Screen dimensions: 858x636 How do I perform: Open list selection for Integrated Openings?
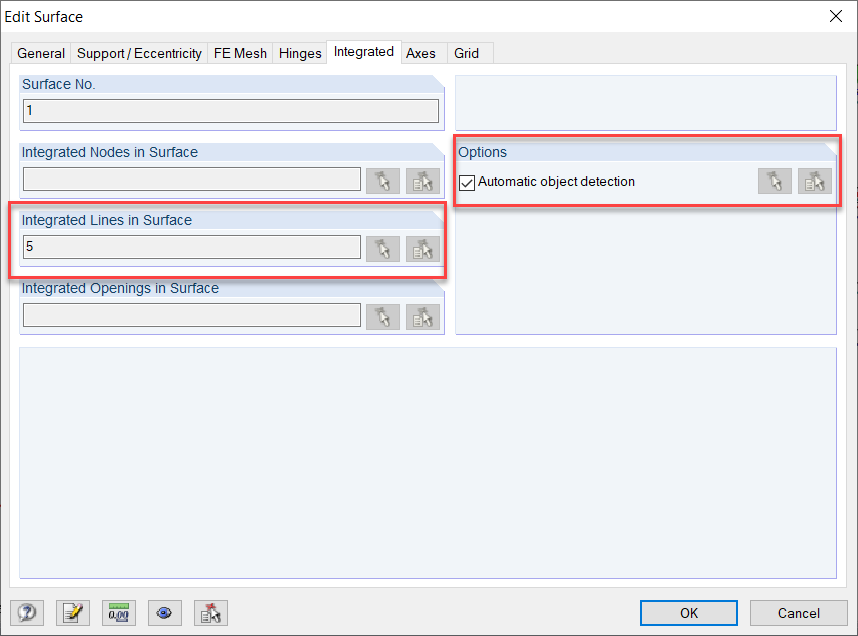422,315
